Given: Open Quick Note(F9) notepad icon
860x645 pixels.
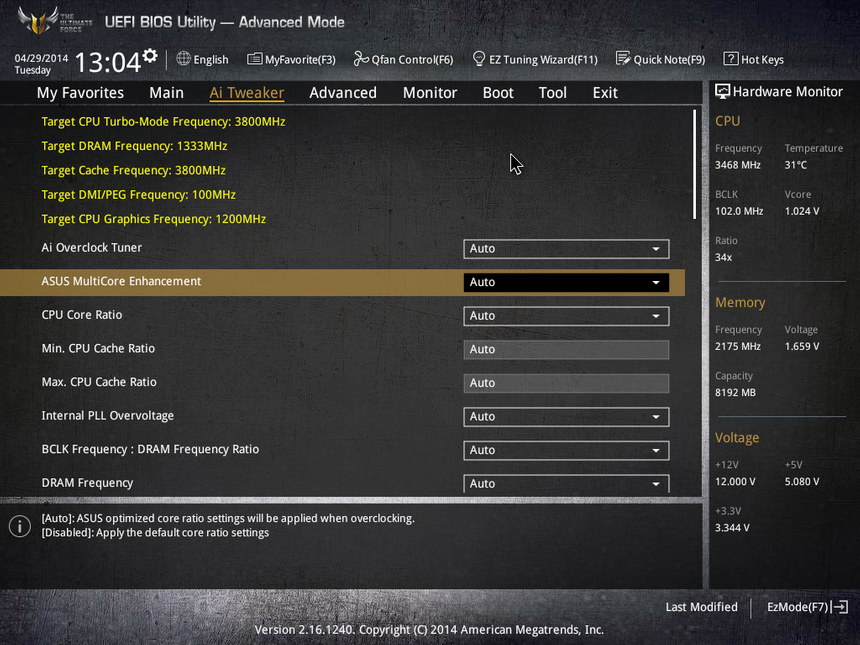Looking at the screenshot, I should (x=623, y=59).
